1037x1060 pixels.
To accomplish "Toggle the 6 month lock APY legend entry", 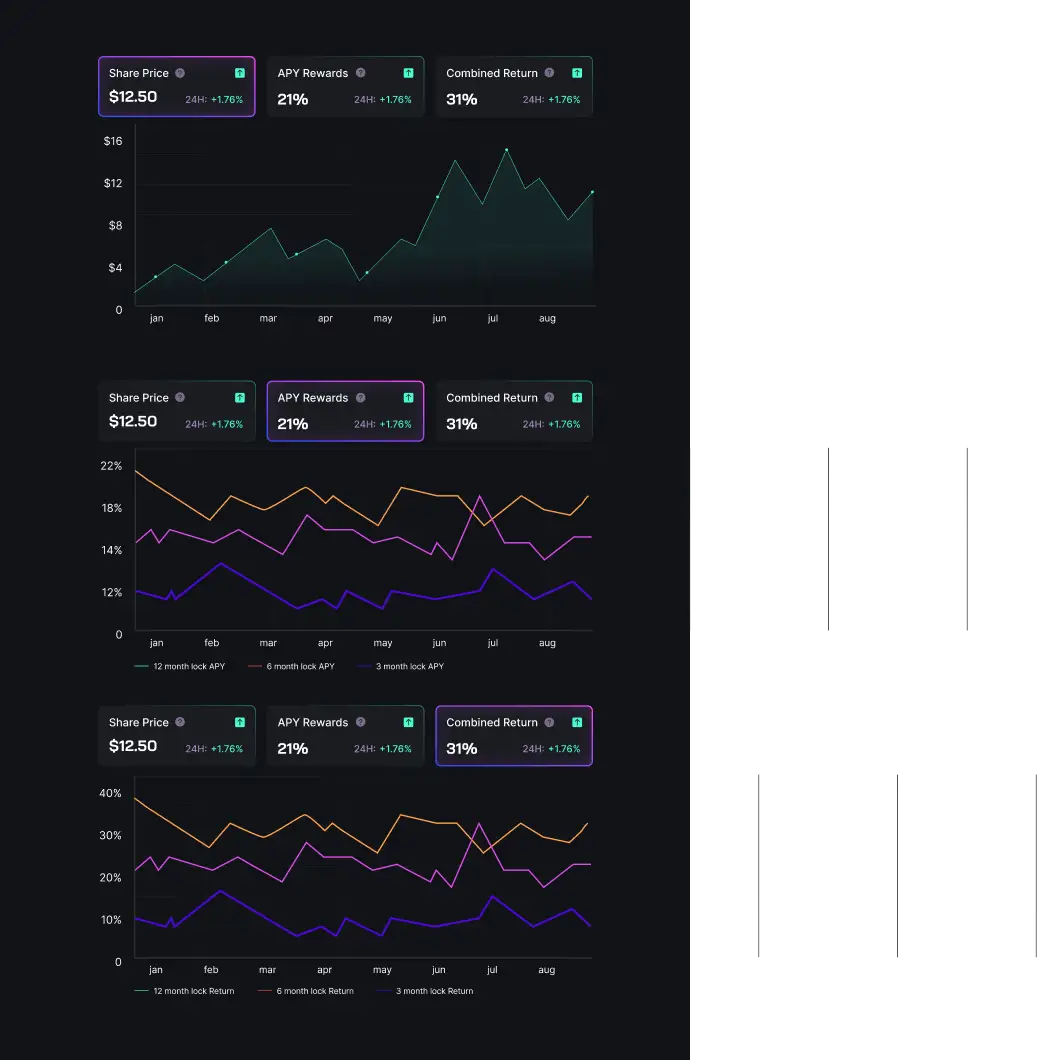I will click(291, 667).
